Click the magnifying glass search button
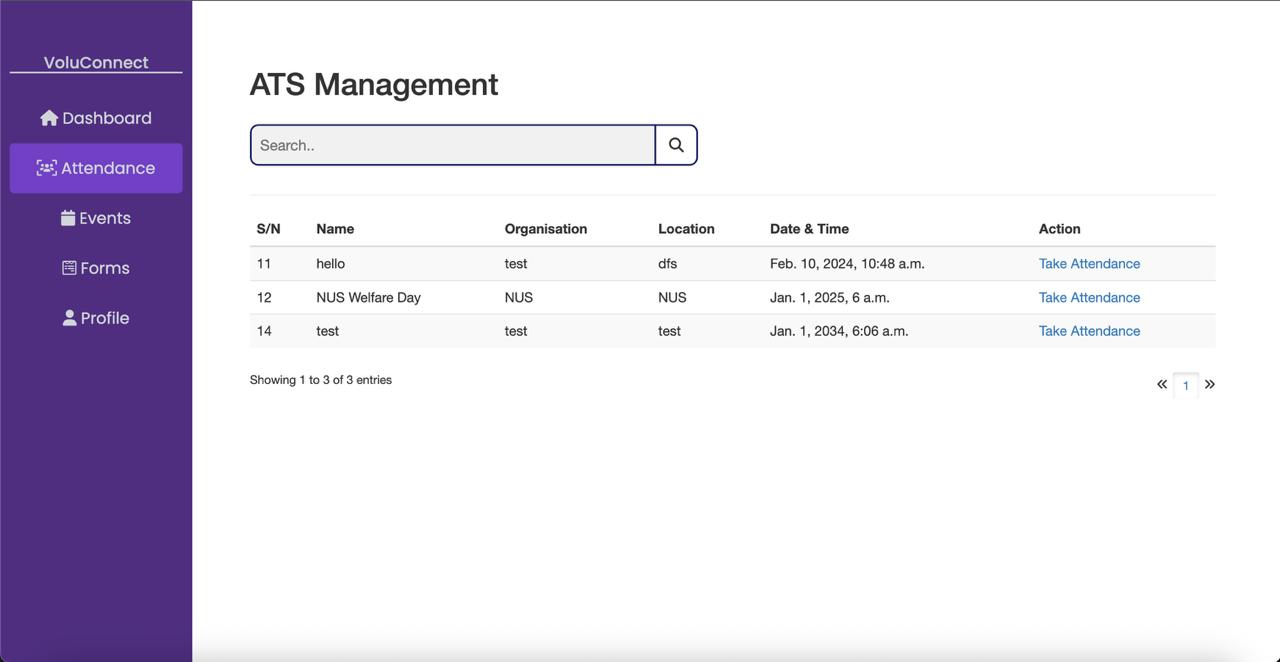 pos(676,145)
